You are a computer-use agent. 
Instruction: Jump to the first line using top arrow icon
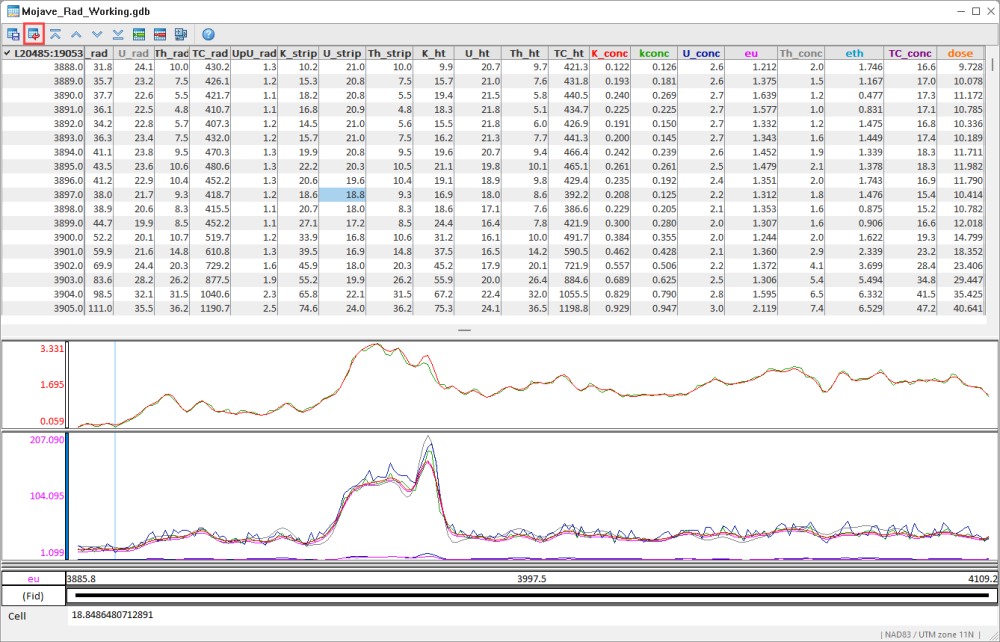(x=56, y=33)
